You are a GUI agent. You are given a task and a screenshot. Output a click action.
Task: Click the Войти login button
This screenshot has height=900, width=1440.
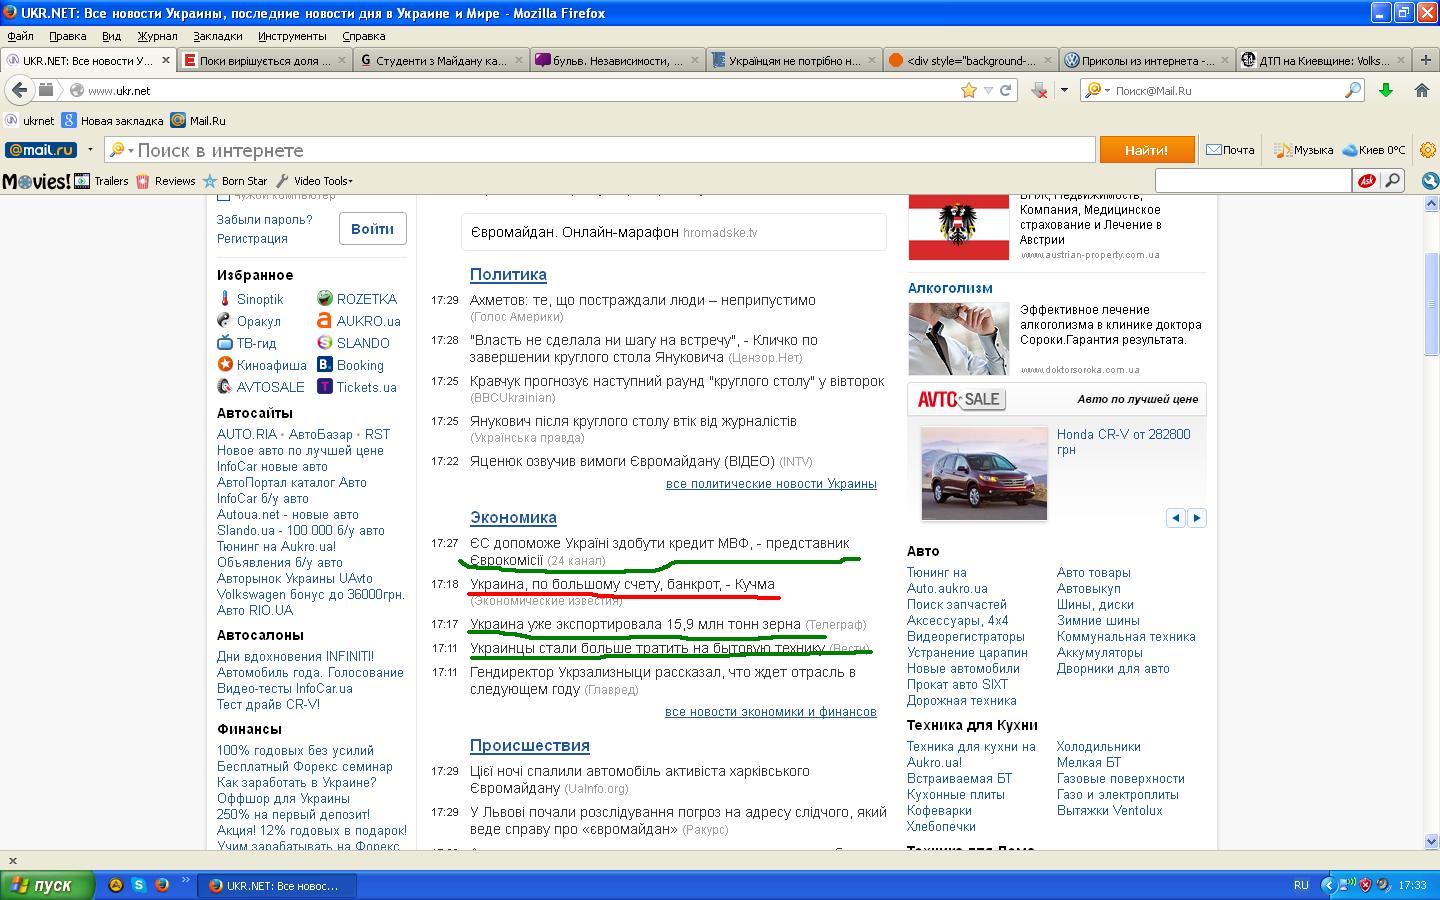point(372,229)
